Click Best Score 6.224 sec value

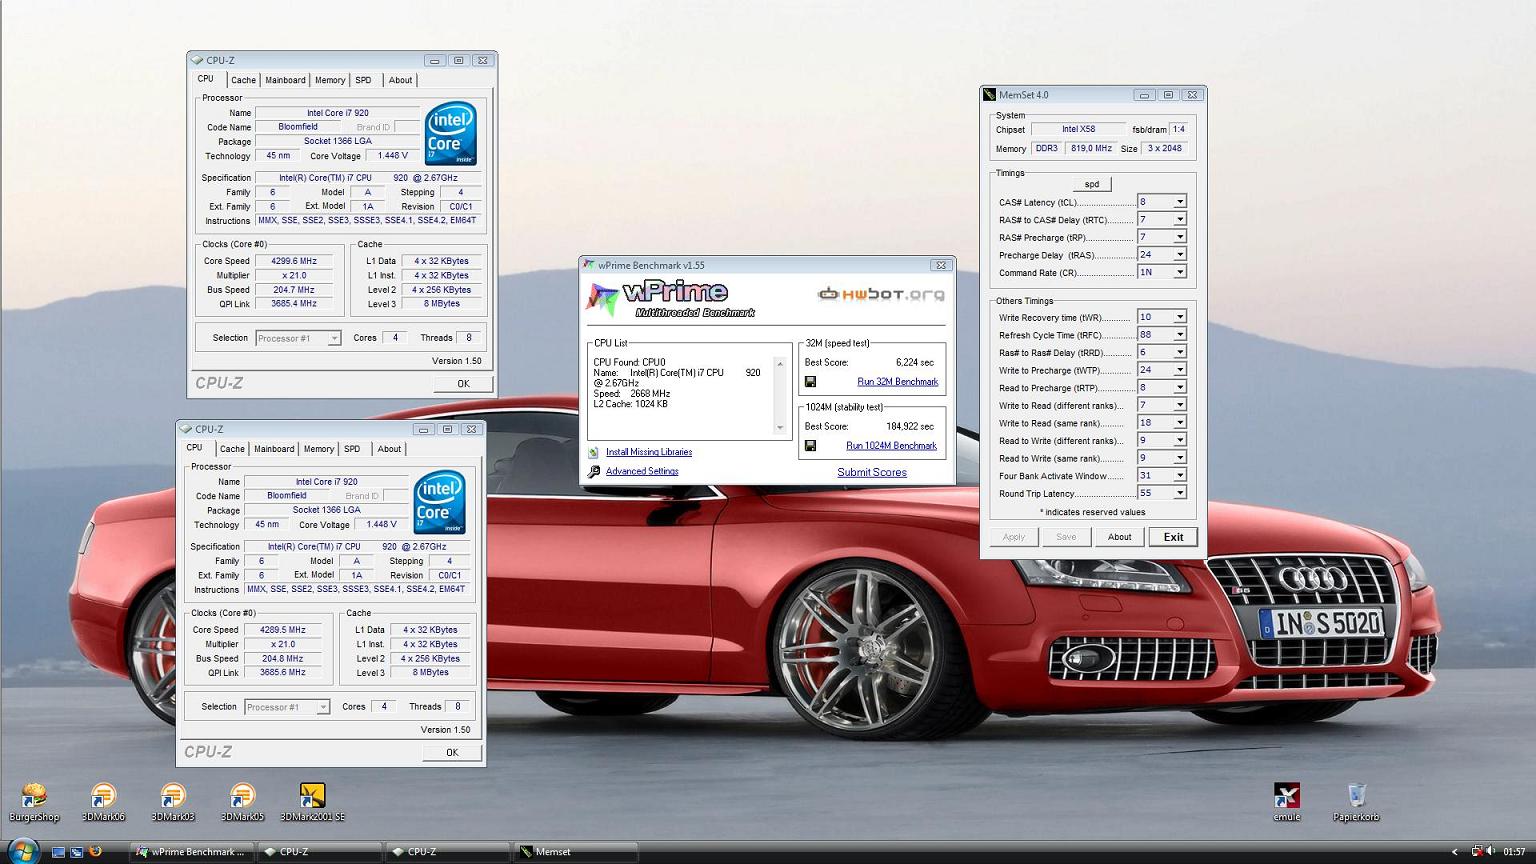[x=915, y=362]
